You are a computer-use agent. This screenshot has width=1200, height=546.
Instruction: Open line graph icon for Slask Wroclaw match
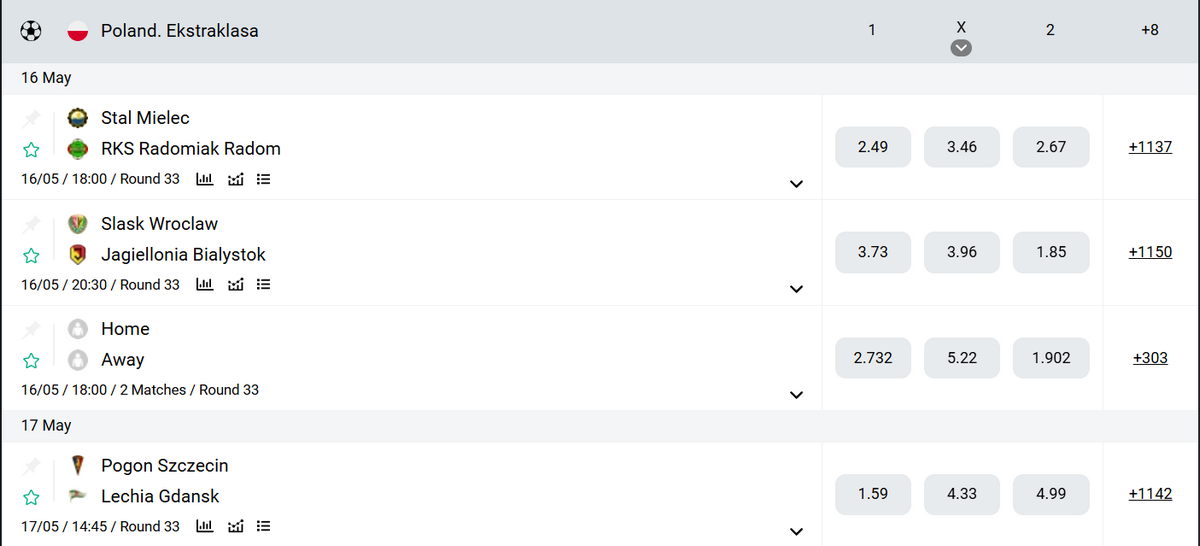point(236,285)
